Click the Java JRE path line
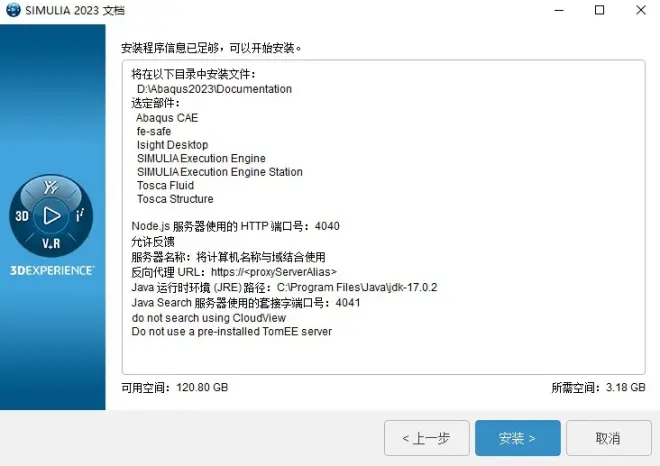This screenshot has width=660, height=466. [284, 288]
